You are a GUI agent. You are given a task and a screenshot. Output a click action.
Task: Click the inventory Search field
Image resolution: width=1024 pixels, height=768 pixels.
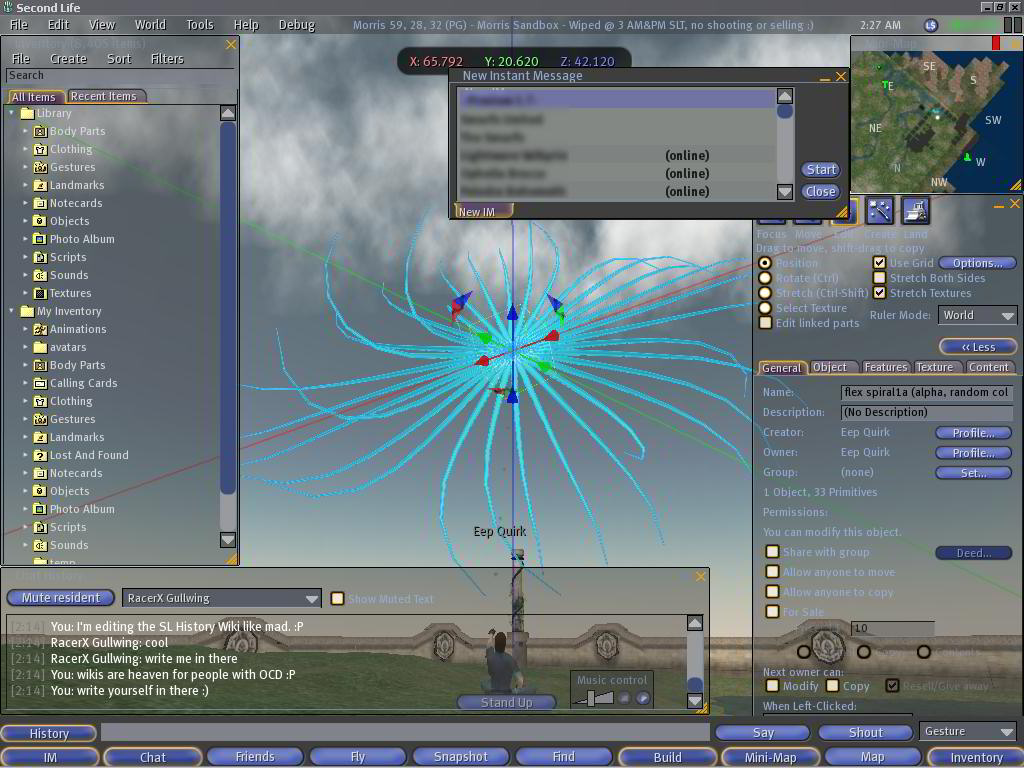[120, 76]
